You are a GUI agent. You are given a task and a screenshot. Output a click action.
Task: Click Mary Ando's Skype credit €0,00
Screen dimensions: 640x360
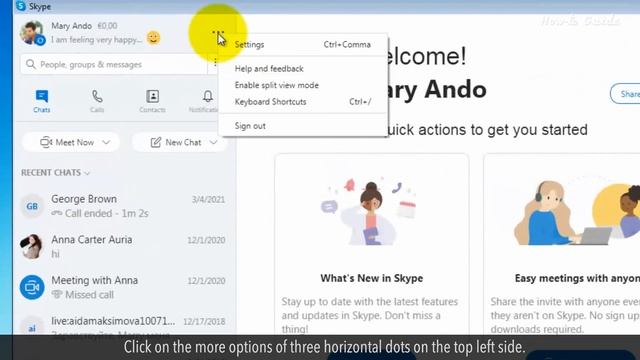(107, 26)
